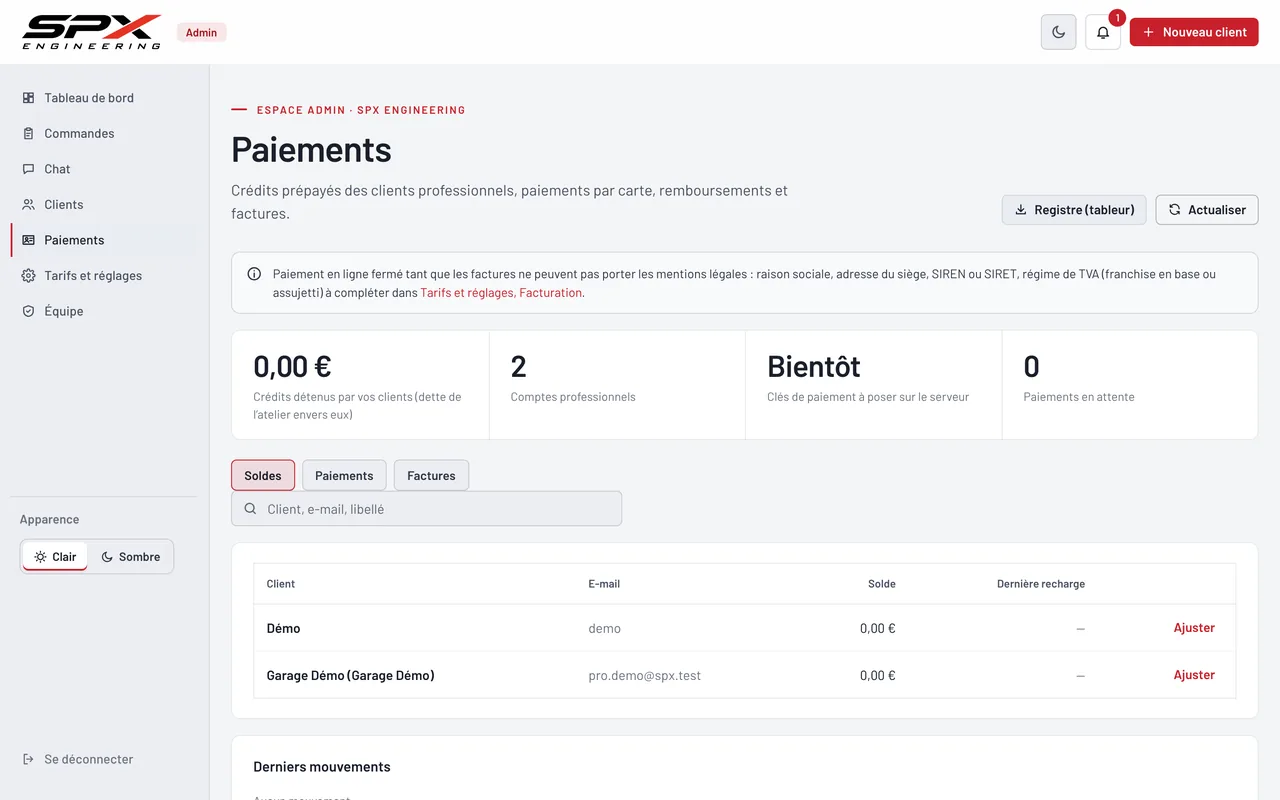Log out via Se déconnecter

point(104,759)
